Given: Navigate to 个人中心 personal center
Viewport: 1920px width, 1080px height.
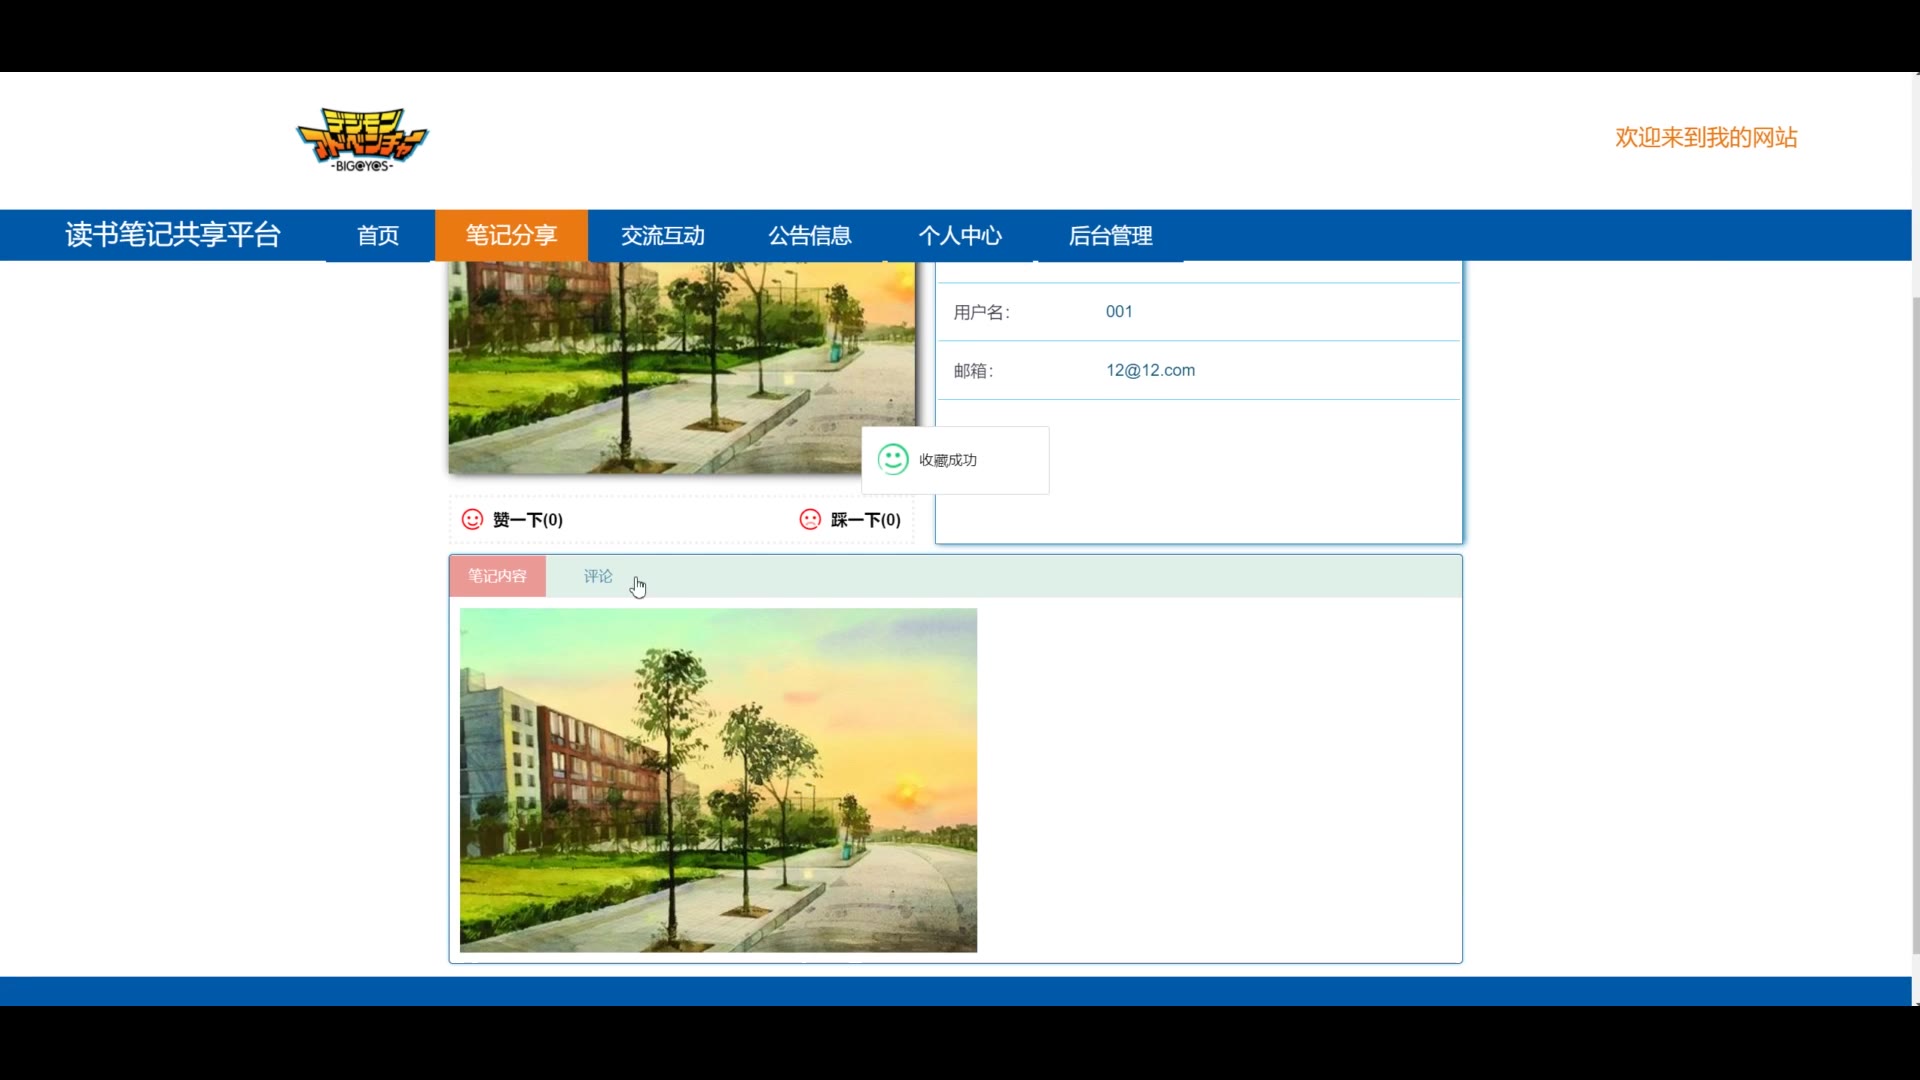Looking at the screenshot, I should pyautogui.click(x=960, y=236).
